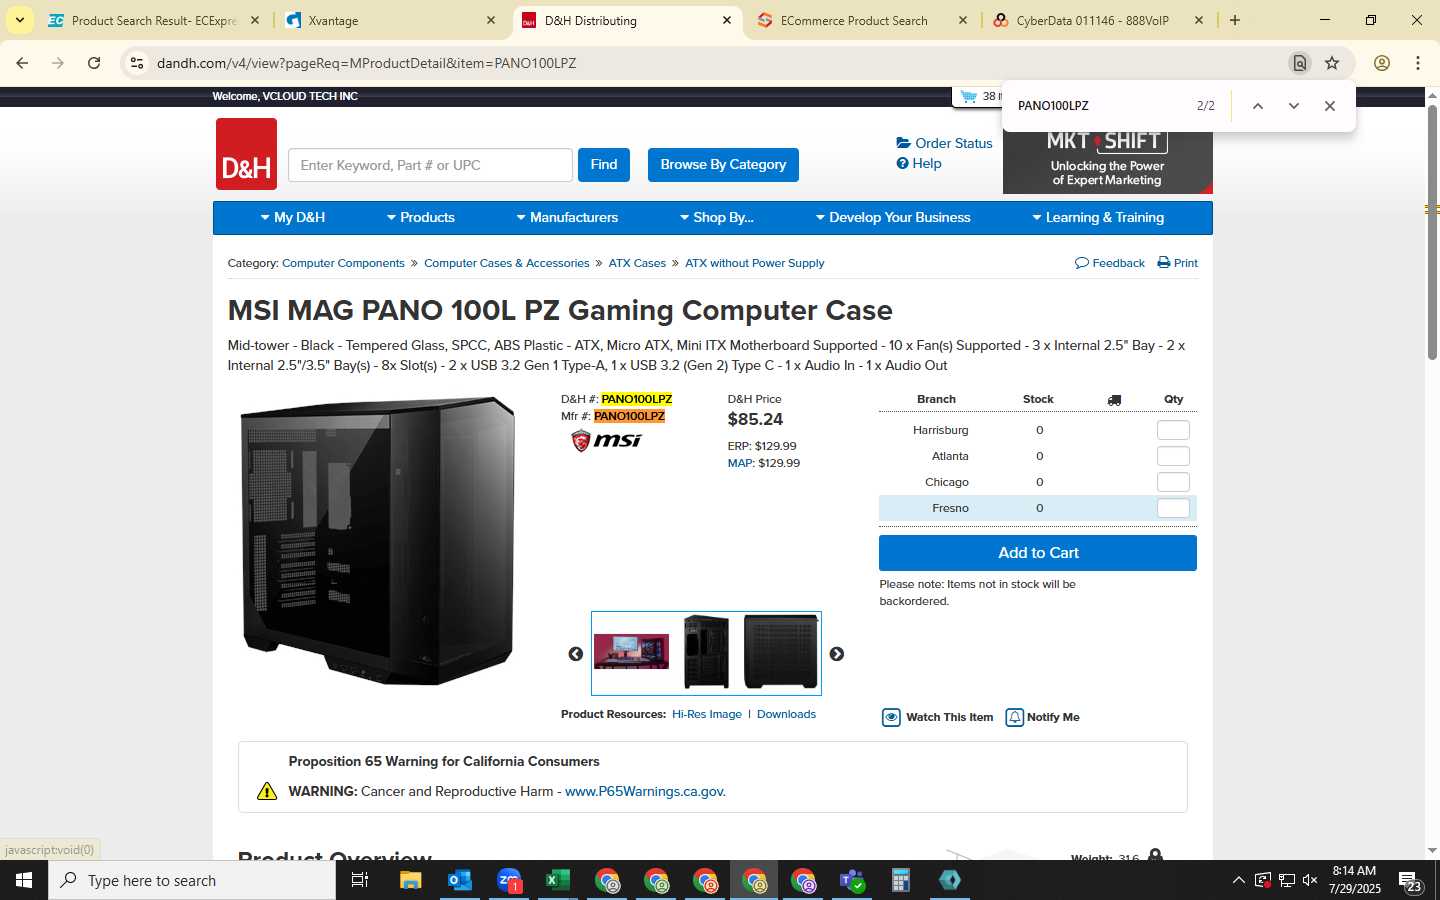
Task: Expand the Shop By... menu
Action: coord(717,217)
